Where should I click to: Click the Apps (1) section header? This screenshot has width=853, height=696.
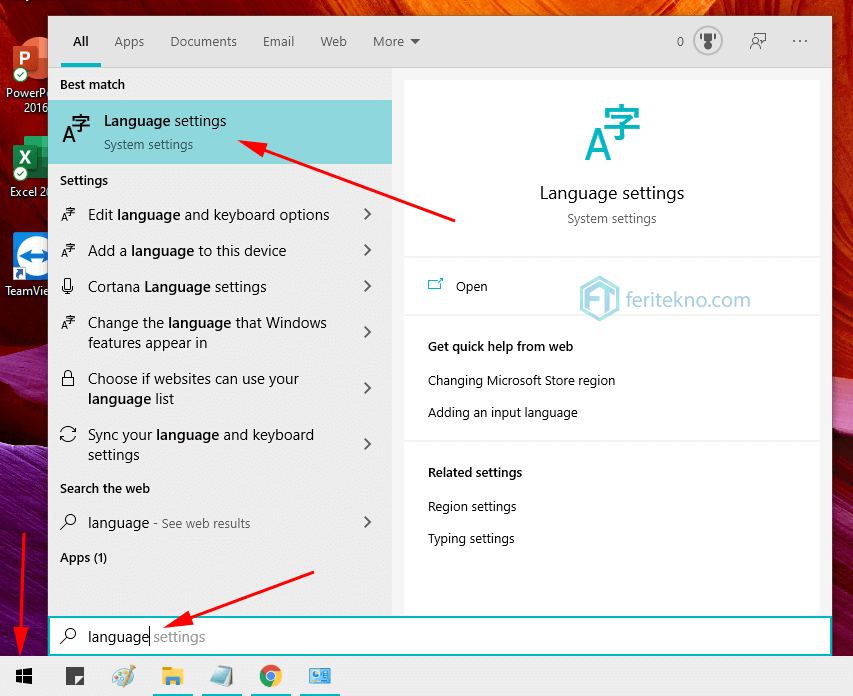coord(83,558)
